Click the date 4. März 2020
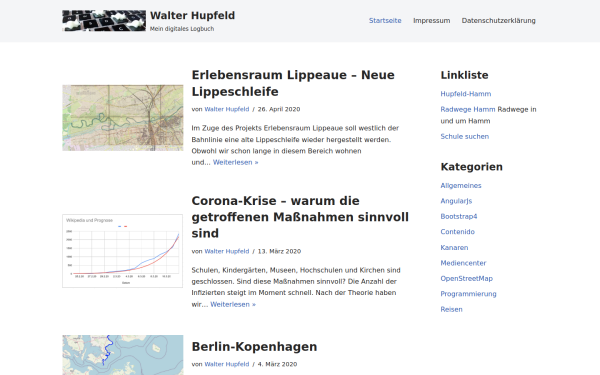Screen dimensions: 600x375 (x=277, y=364)
